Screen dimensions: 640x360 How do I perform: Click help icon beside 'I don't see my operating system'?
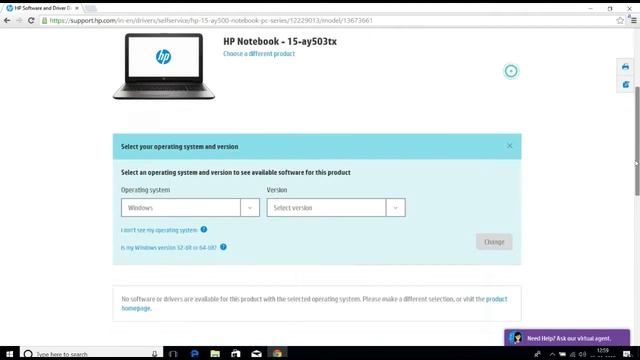(x=204, y=229)
